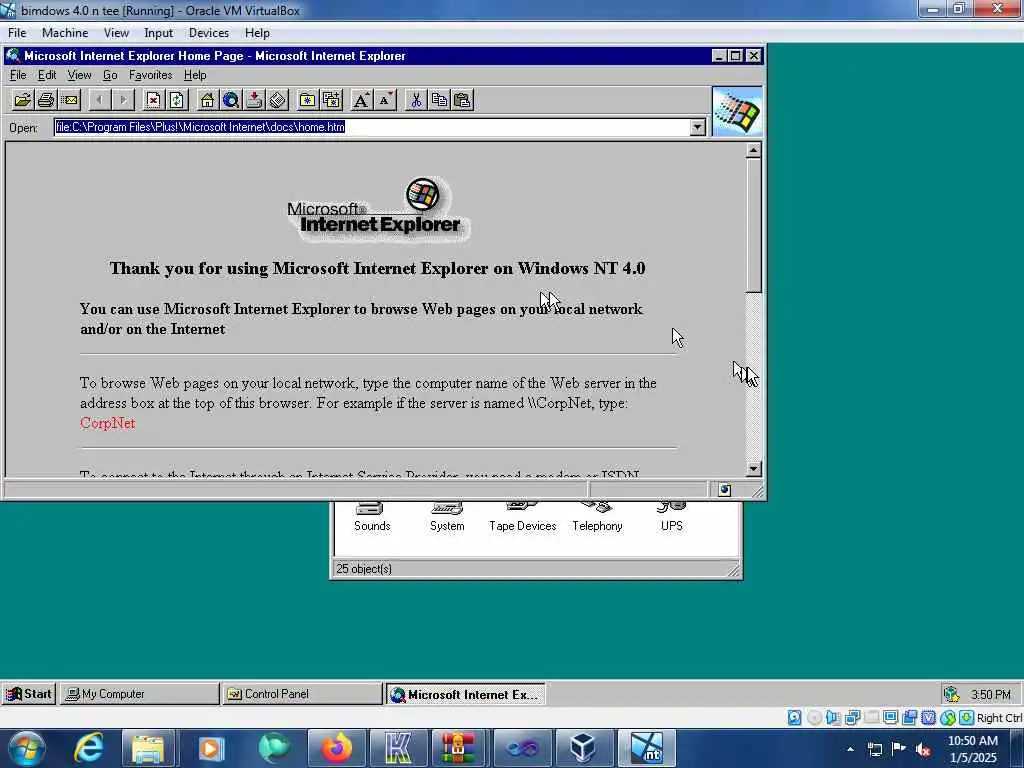
Task: Click the Open address input field
Action: [372, 127]
